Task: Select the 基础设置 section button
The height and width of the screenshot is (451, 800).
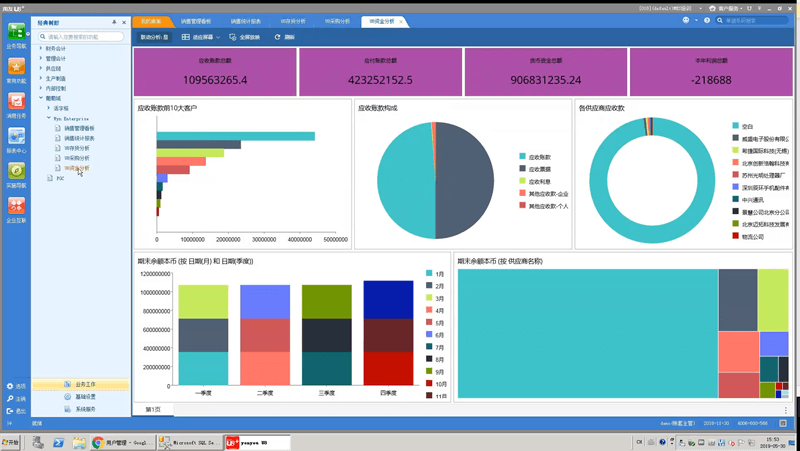Action: click(81, 396)
